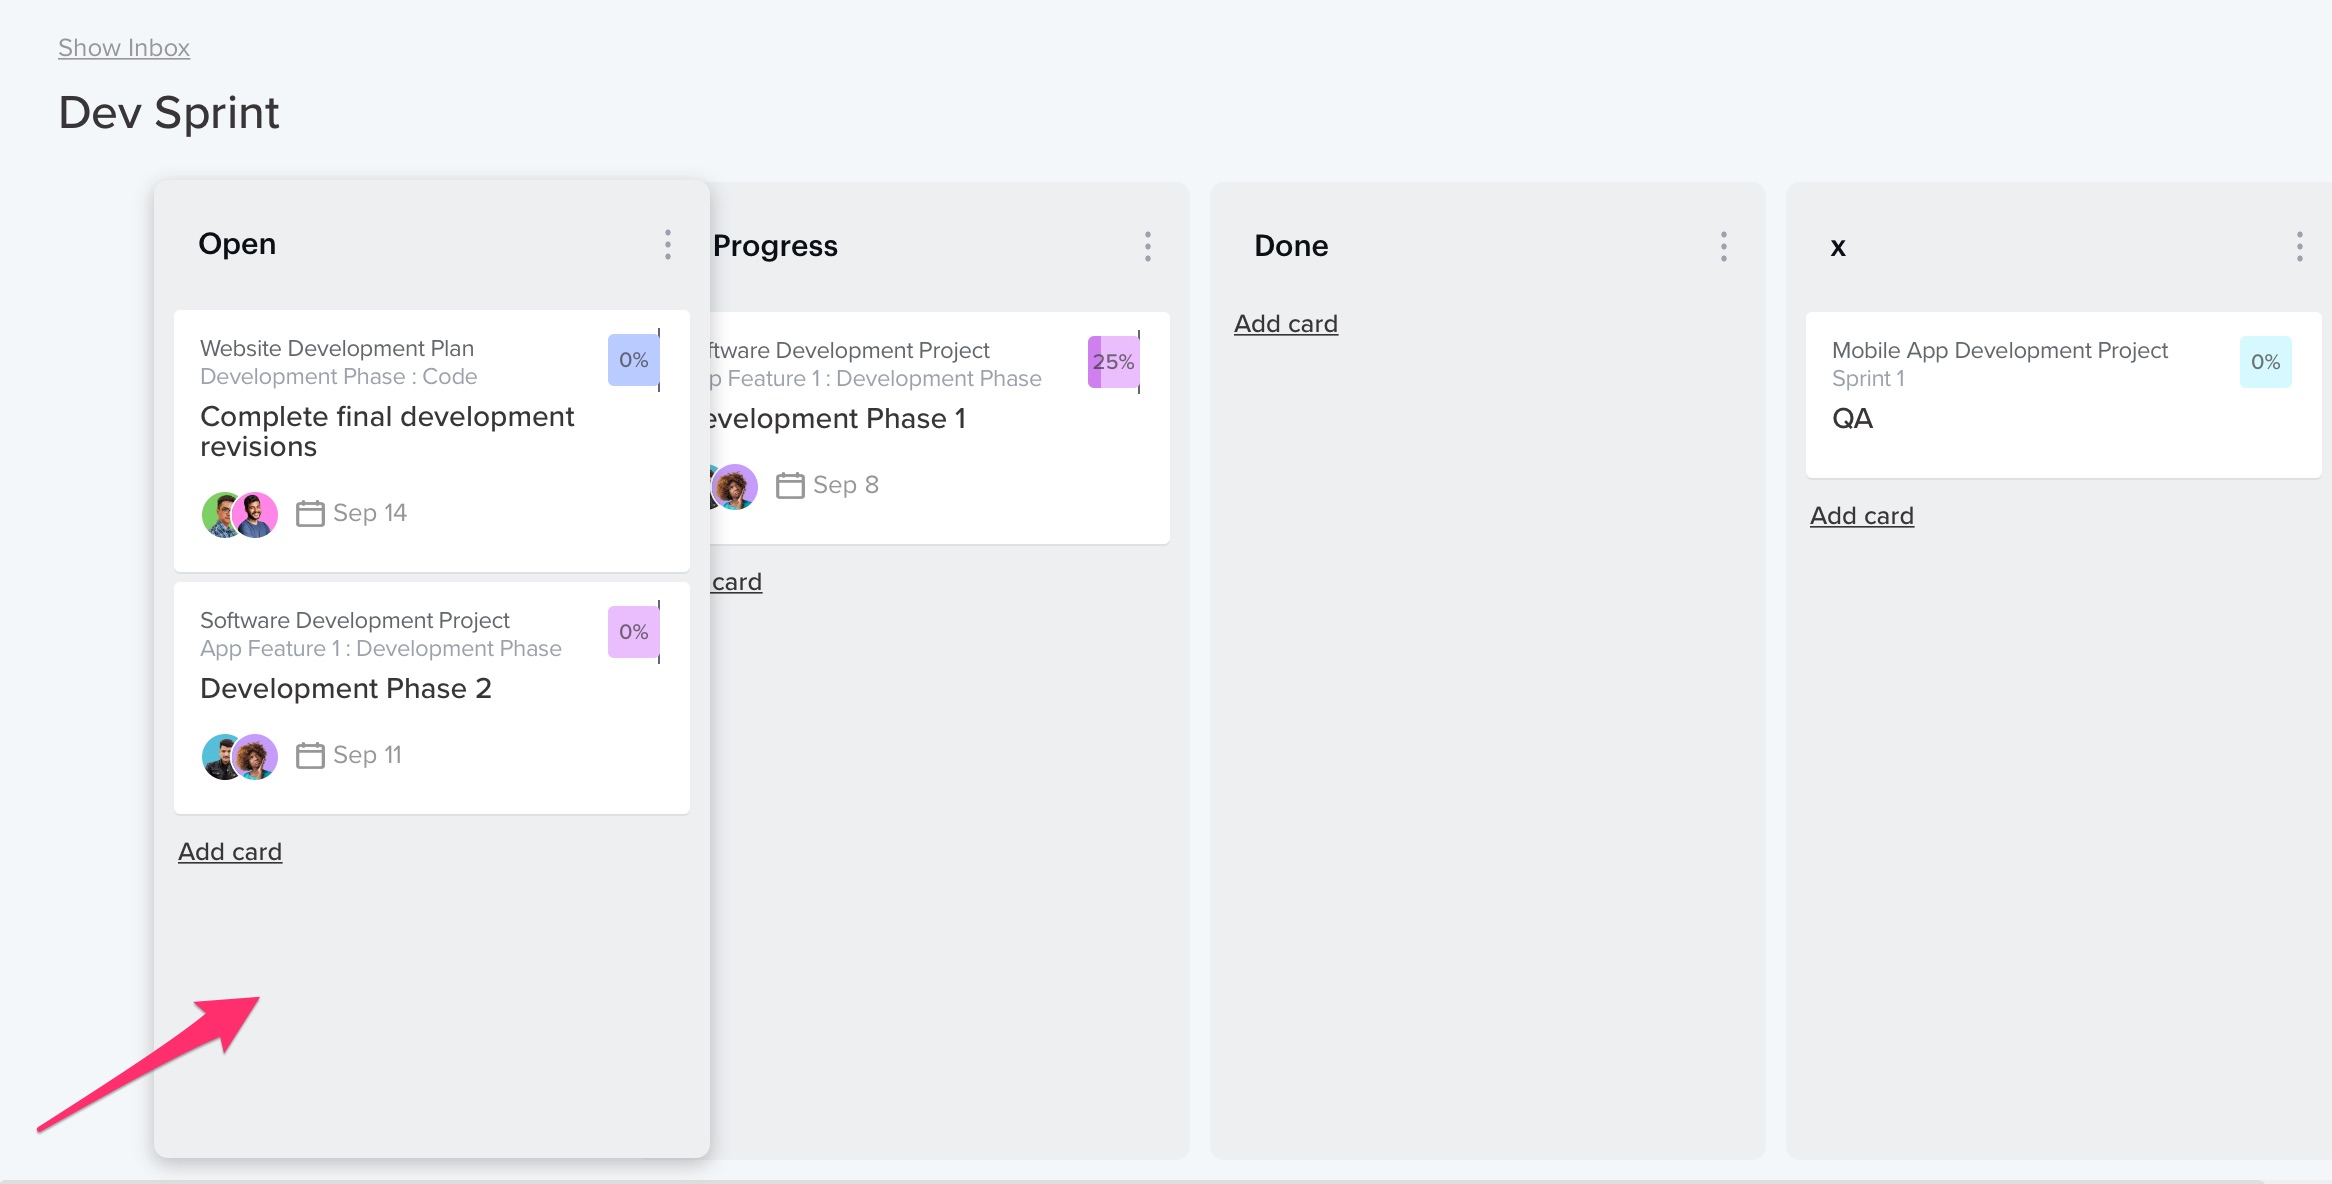Open the Open column three-dot menu
The image size is (2332, 1184).
pyautogui.click(x=668, y=244)
